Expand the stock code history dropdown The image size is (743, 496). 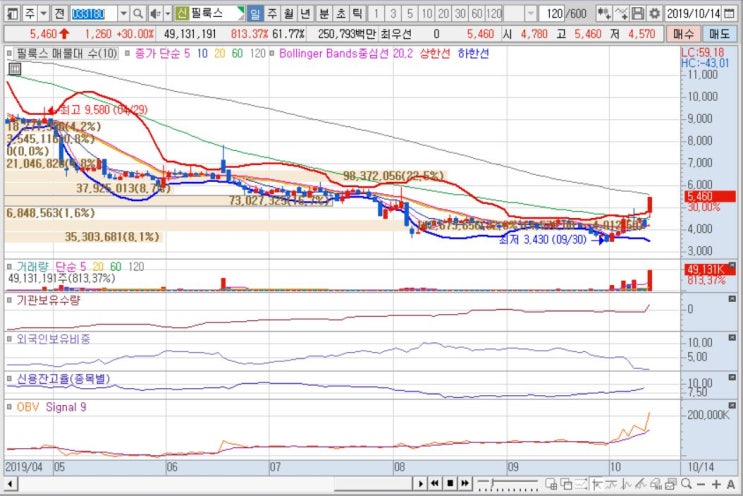tap(123, 14)
